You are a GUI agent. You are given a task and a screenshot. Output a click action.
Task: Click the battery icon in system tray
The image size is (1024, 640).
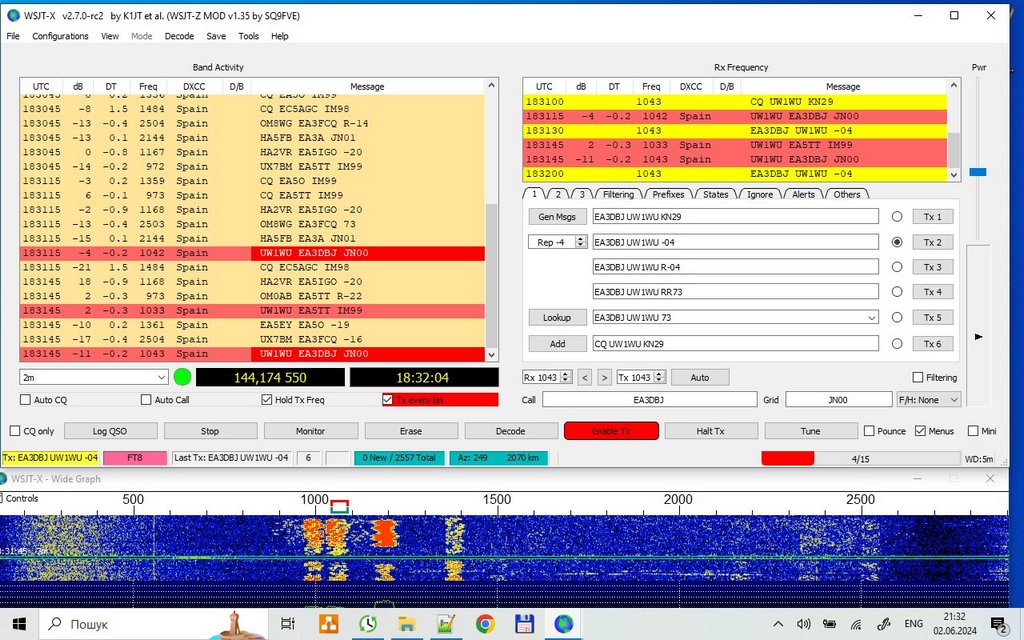click(830, 624)
